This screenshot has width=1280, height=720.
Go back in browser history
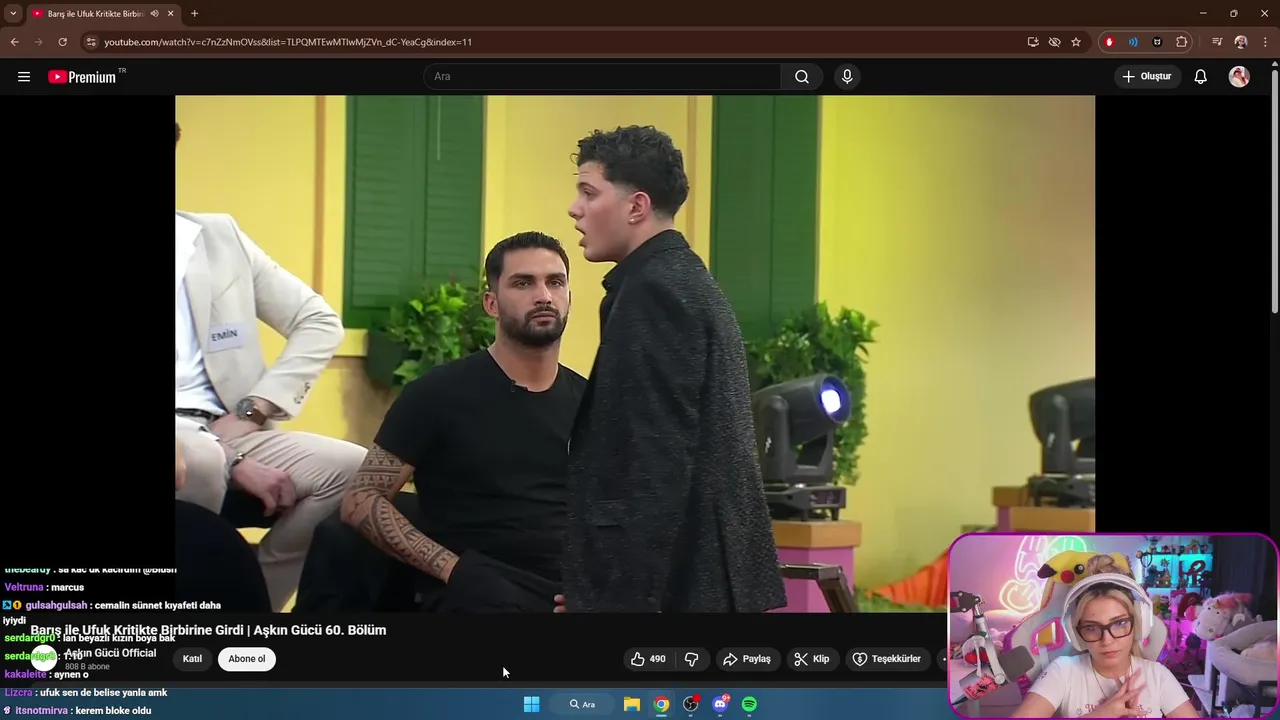pos(14,42)
